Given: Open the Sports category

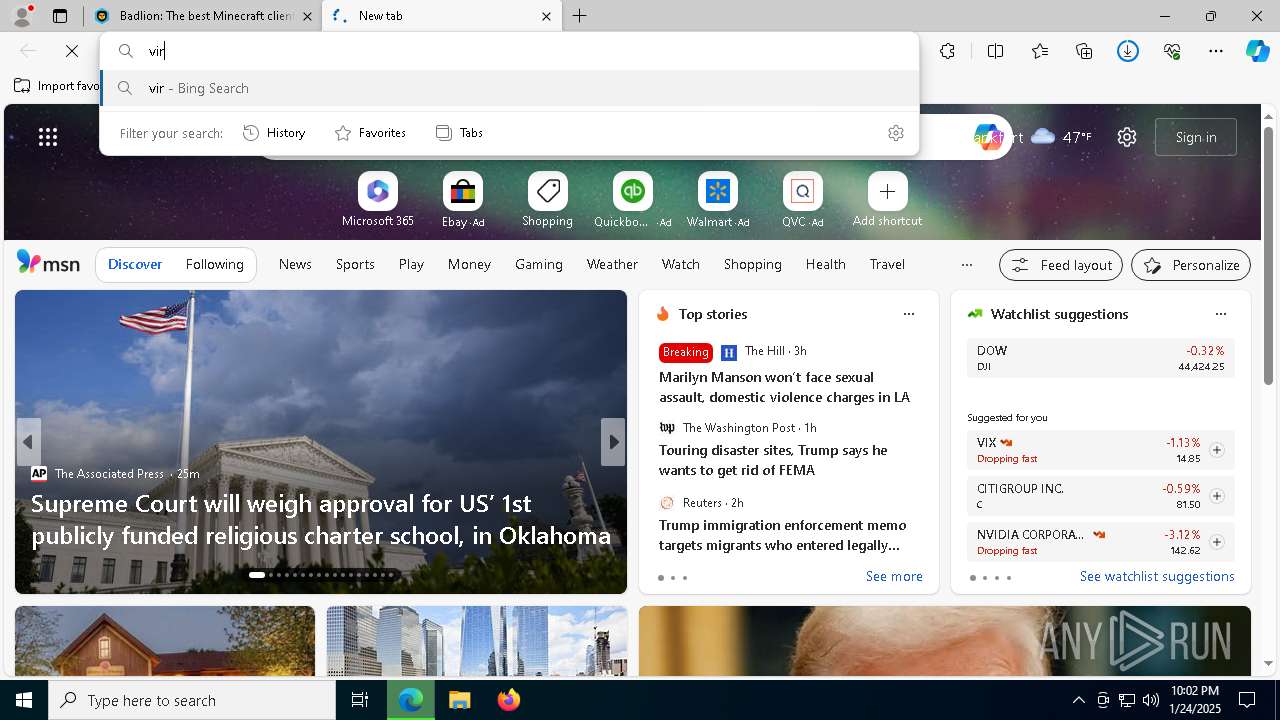Looking at the screenshot, I should click(x=355, y=264).
